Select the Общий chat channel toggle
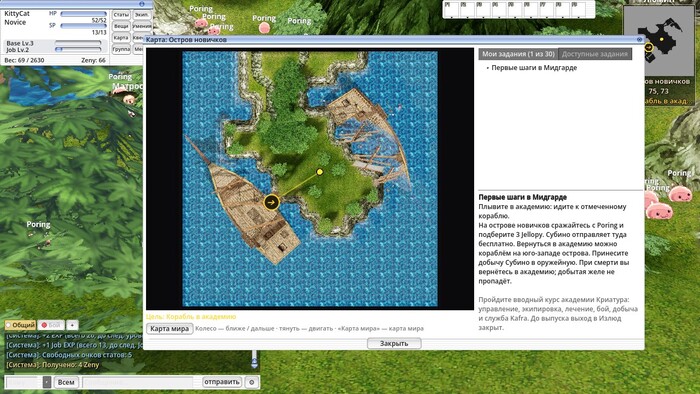The width and height of the screenshot is (700, 394). [21, 325]
